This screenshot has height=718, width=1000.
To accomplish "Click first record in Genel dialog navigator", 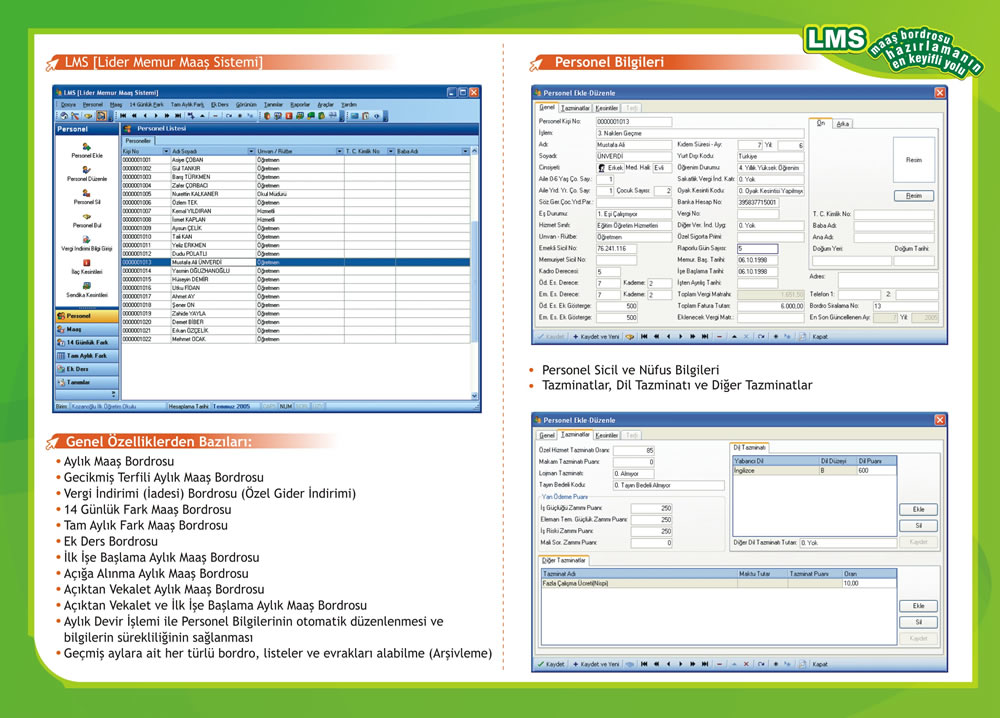I will tap(643, 337).
